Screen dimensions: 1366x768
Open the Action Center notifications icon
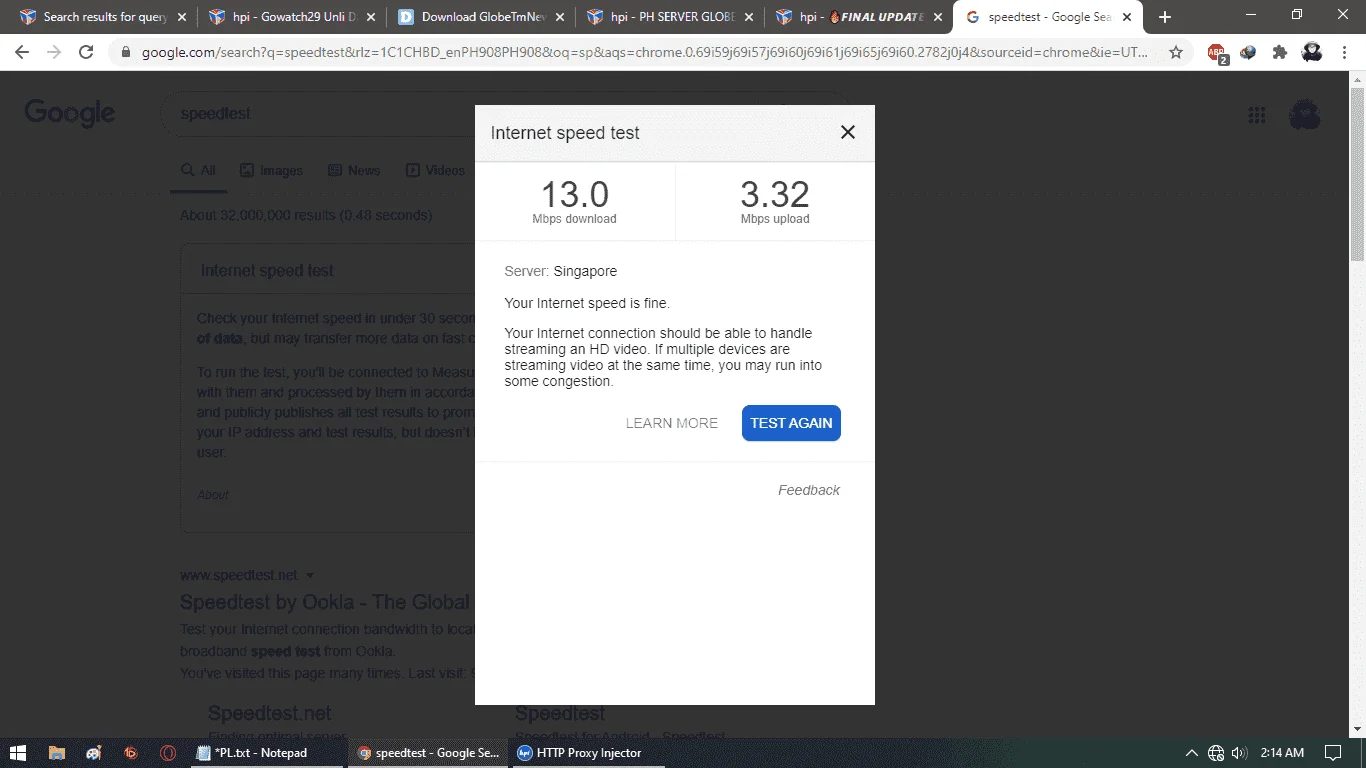1332,753
